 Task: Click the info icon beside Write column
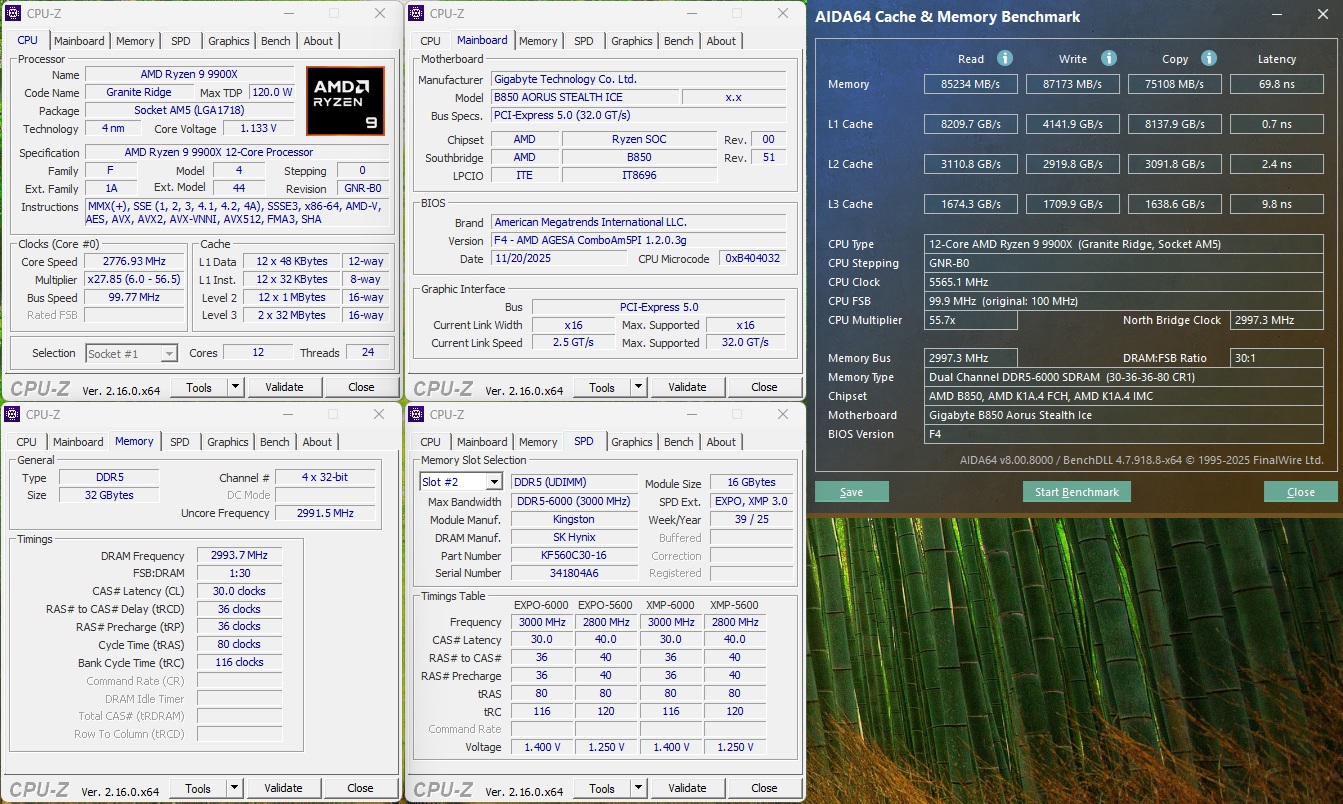click(x=1108, y=59)
